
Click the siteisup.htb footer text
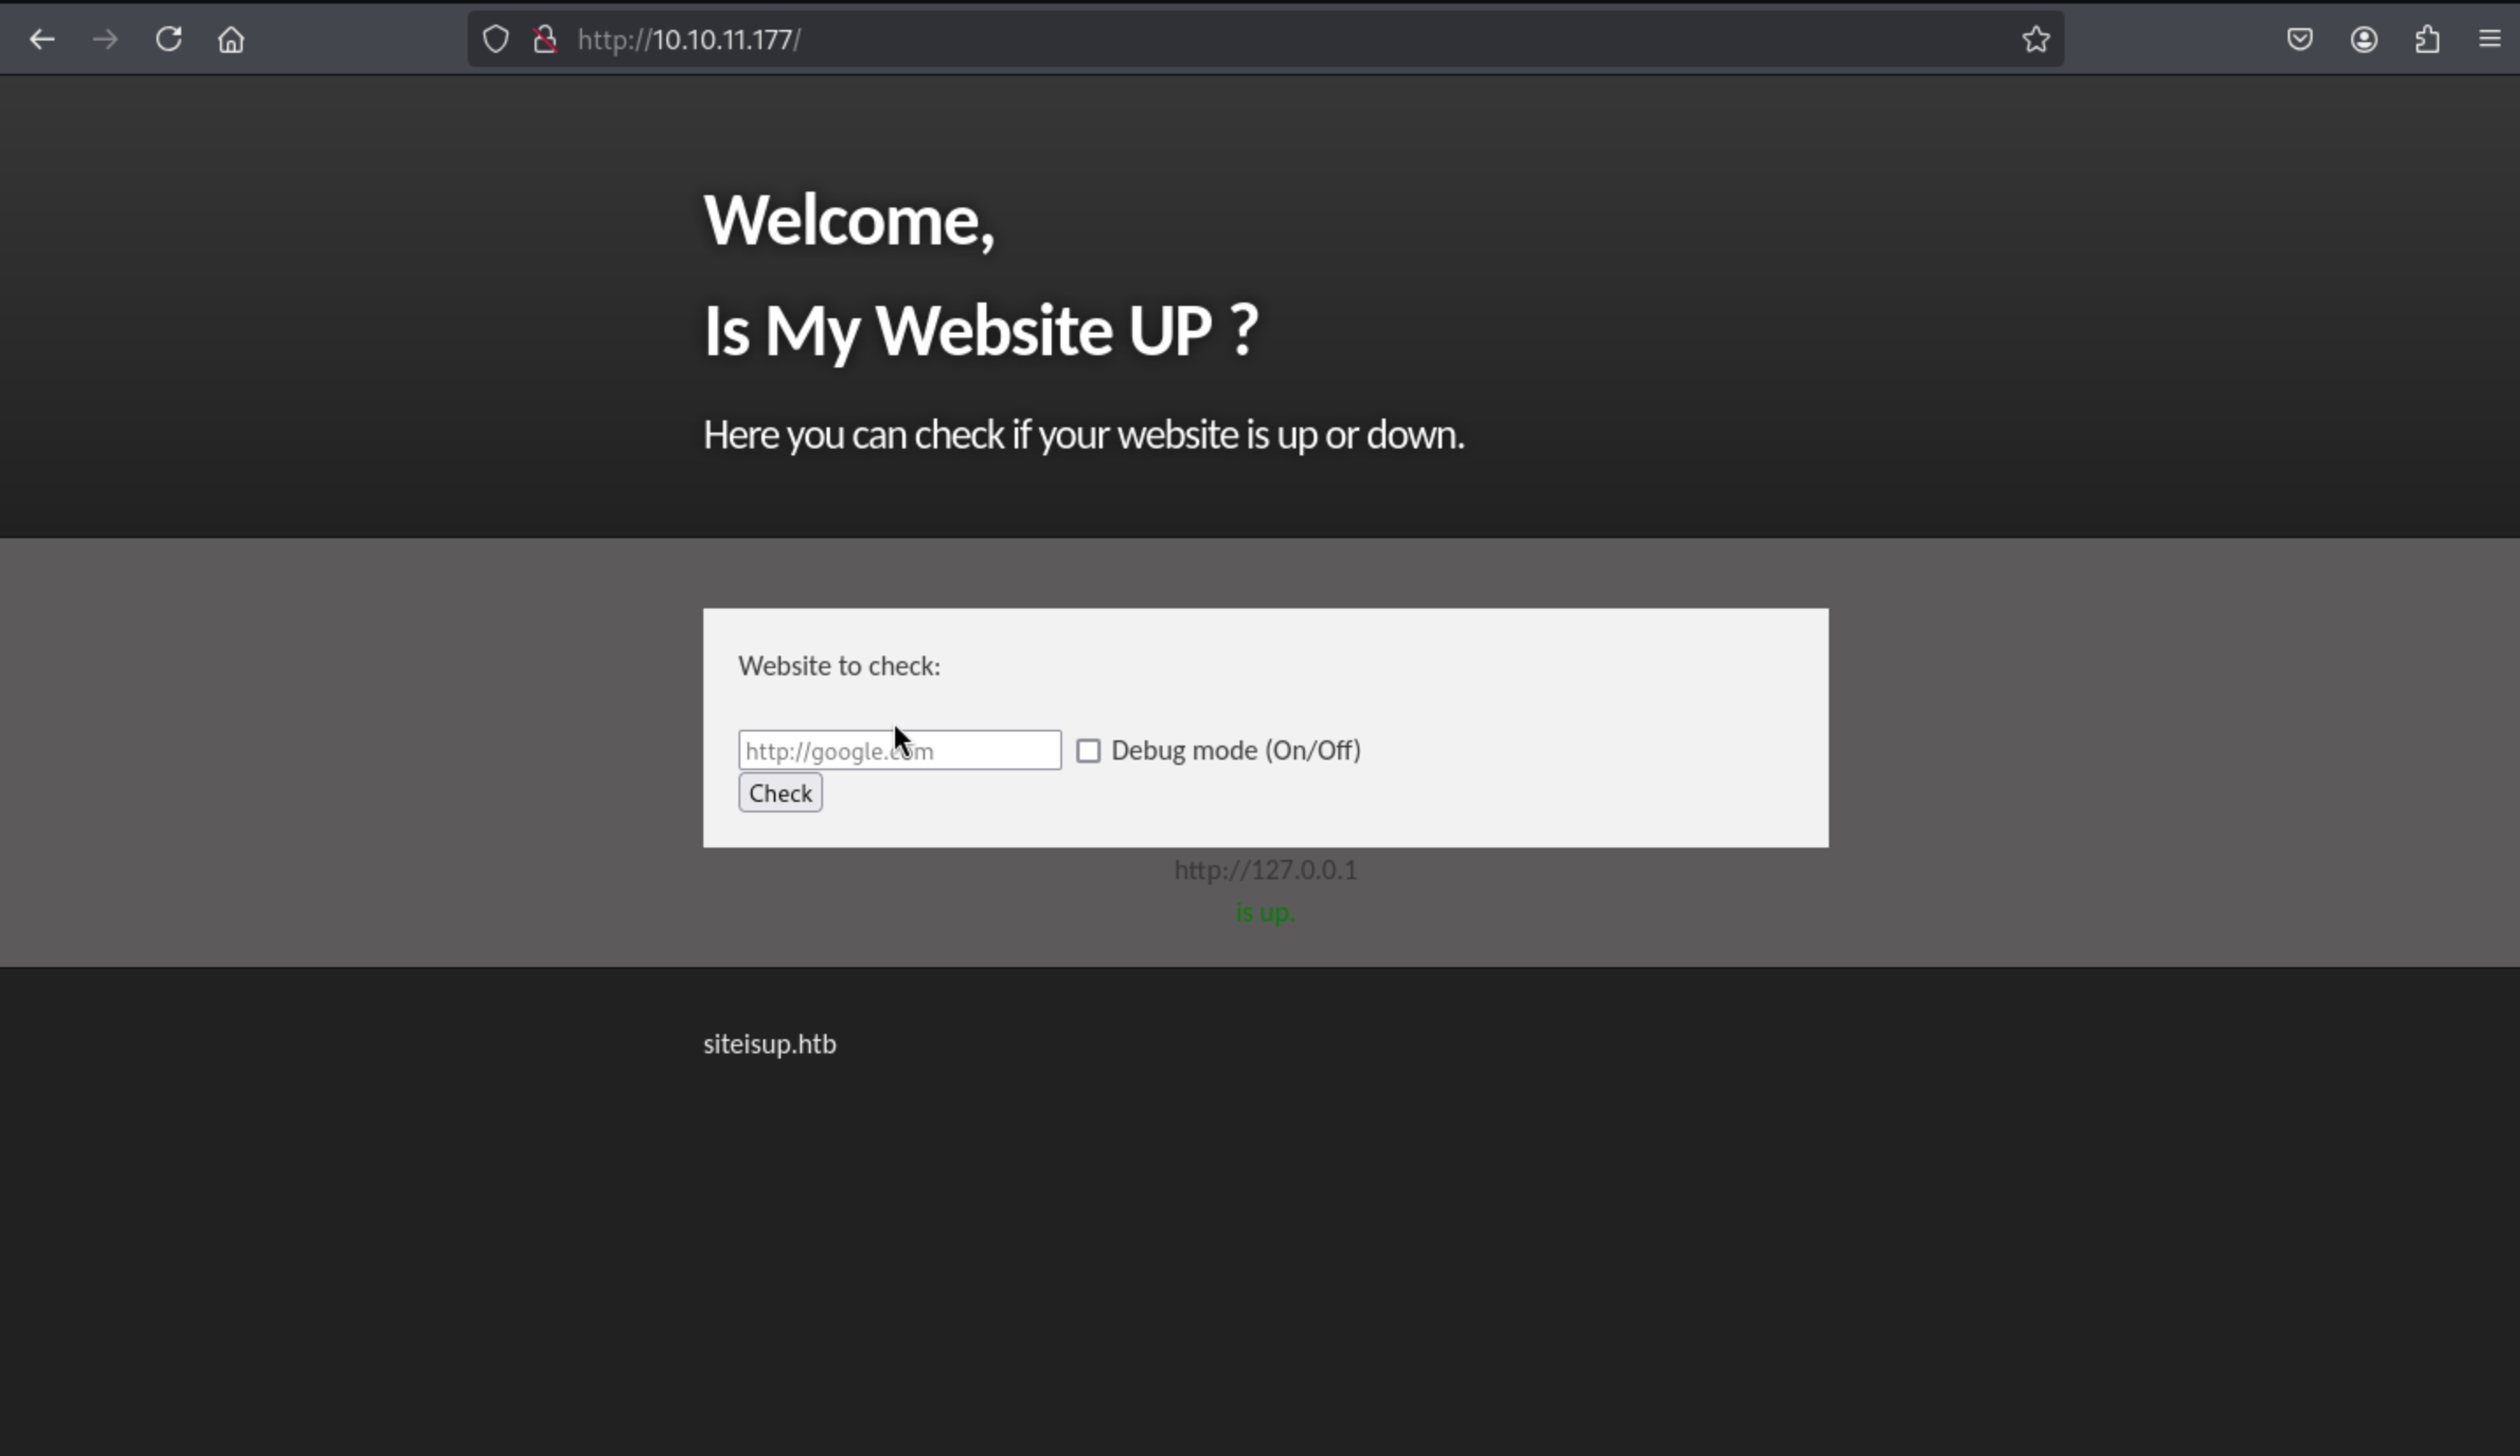(769, 1044)
